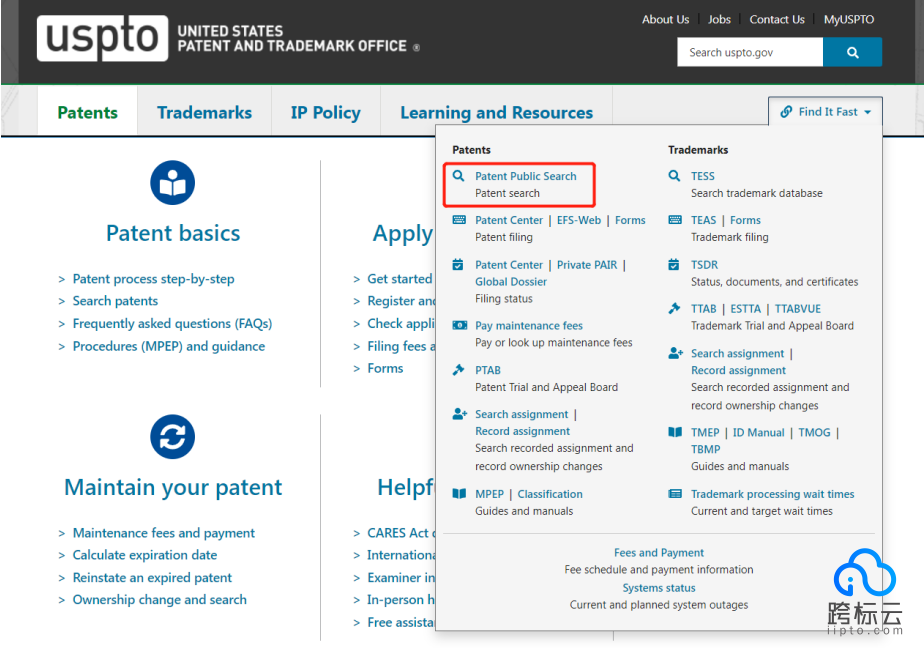Screen dimensions: 924x648
Task: Click gavel icon beside TTAB
Action: point(674,308)
